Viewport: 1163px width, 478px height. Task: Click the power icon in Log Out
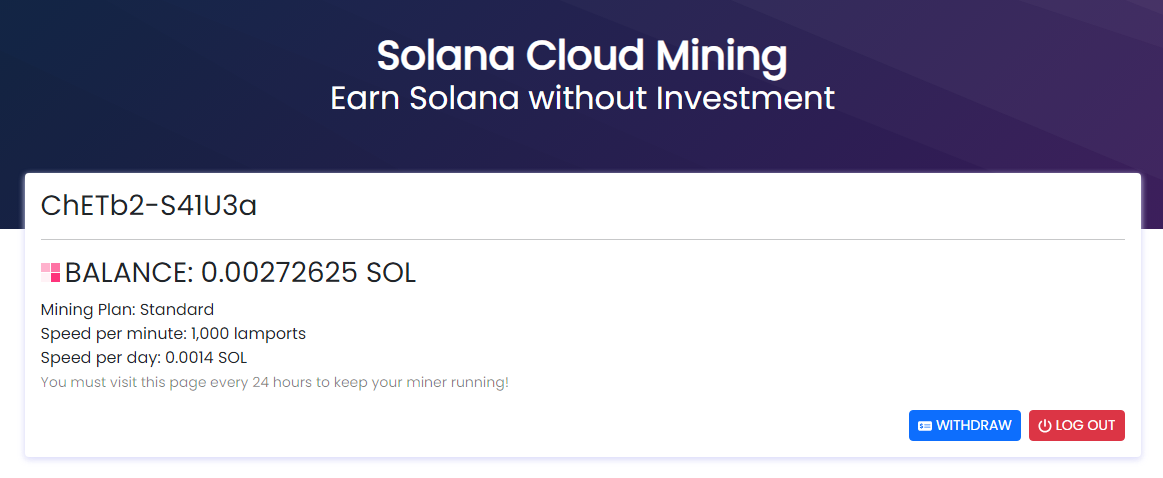click(1044, 426)
